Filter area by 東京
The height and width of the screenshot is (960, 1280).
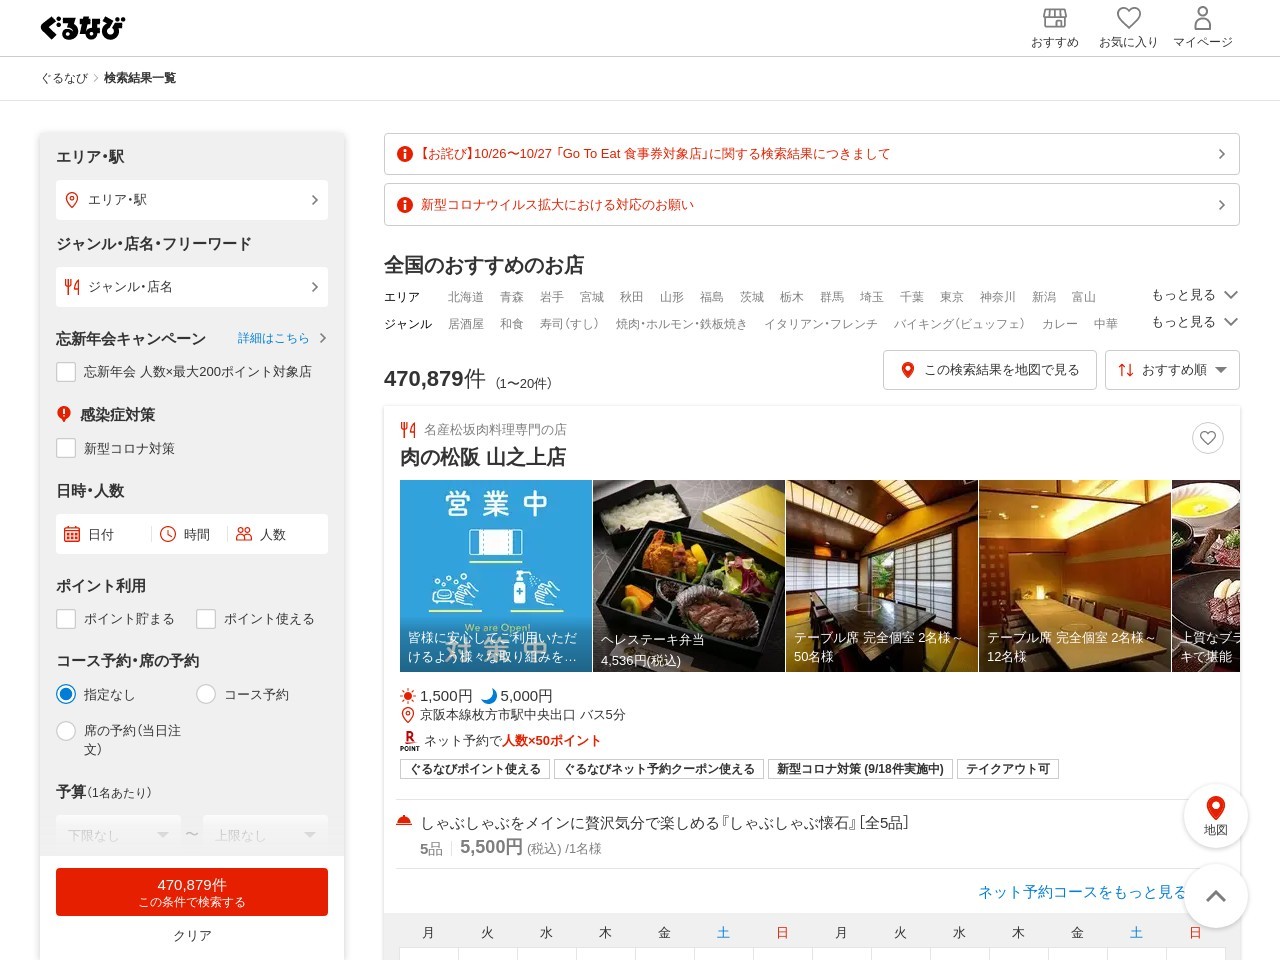[952, 297]
